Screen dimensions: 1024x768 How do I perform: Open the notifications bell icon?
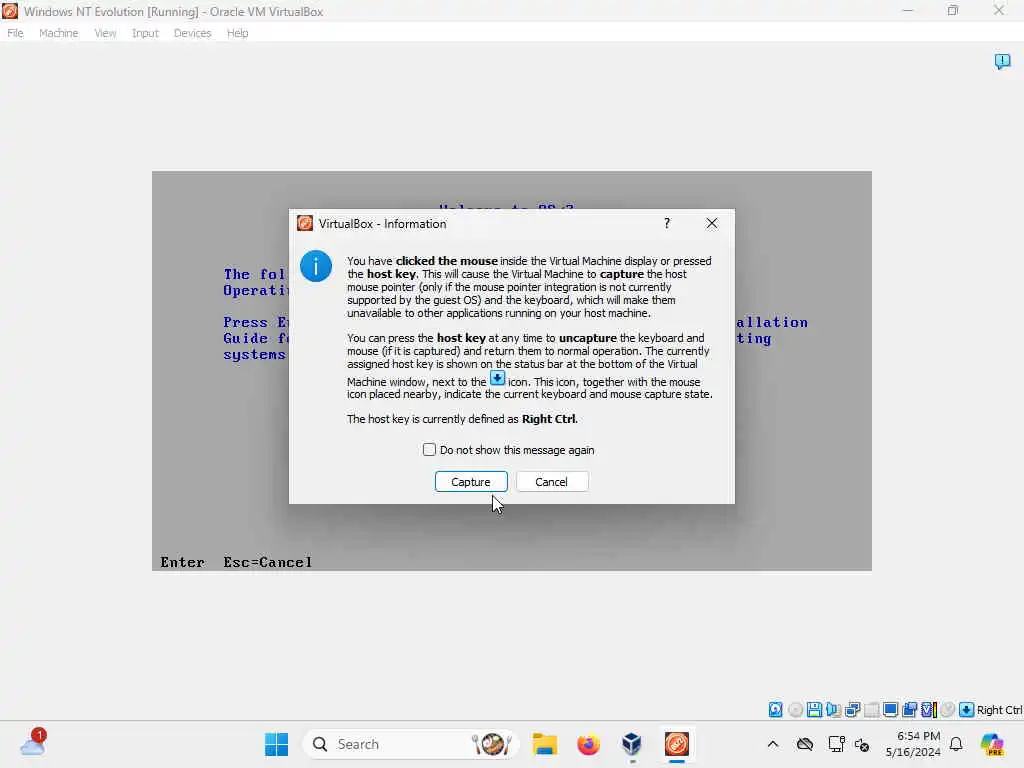coord(956,744)
